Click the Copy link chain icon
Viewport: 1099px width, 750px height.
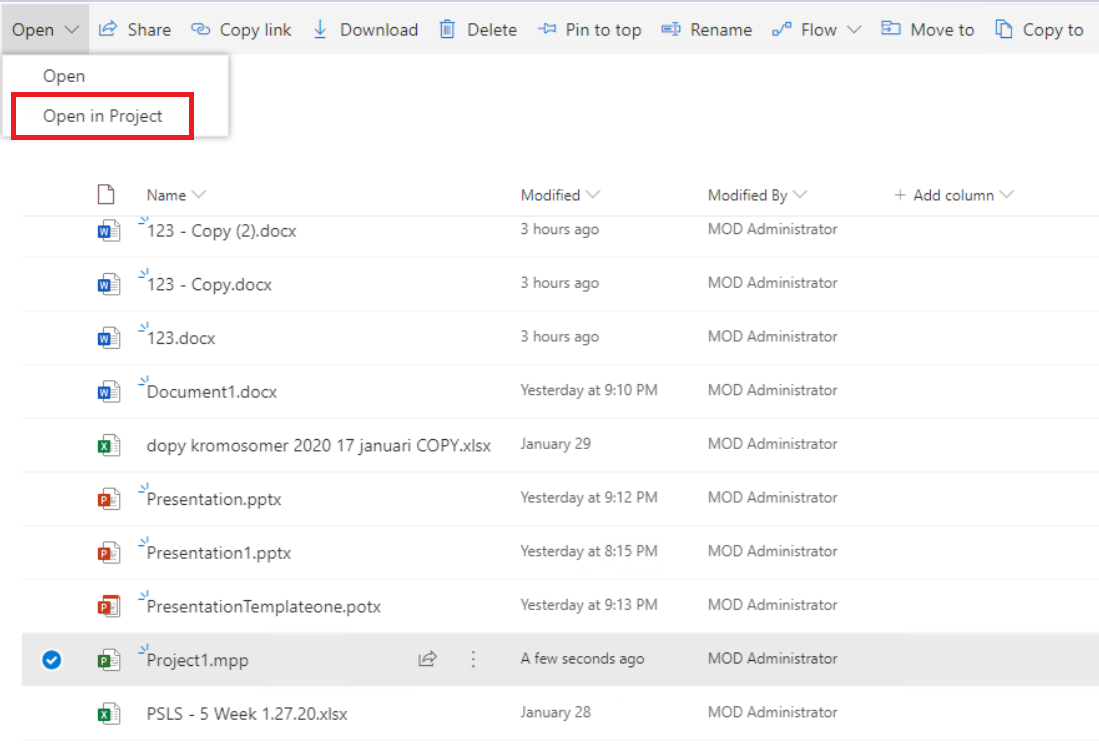(x=200, y=29)
